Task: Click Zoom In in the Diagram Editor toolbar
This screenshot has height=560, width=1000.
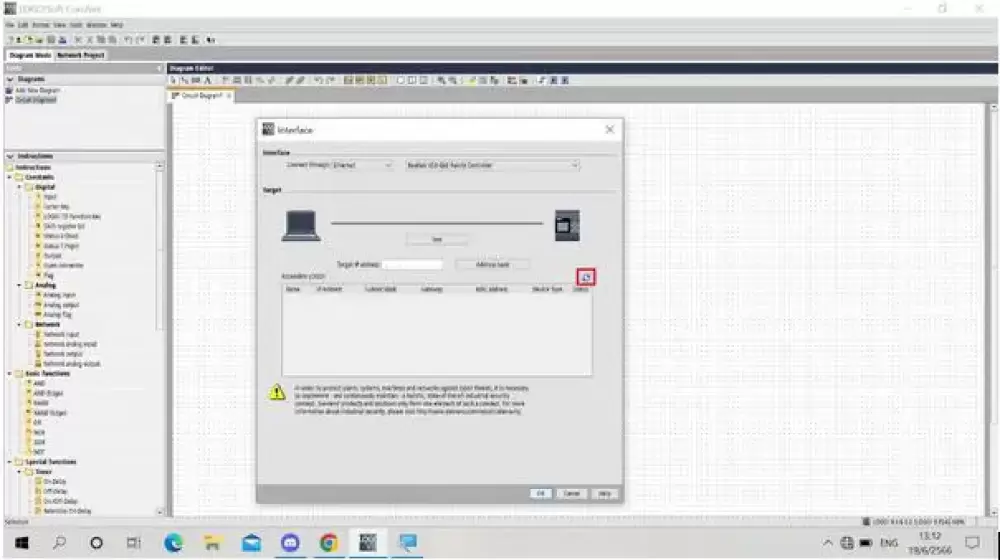Action: 441,80
